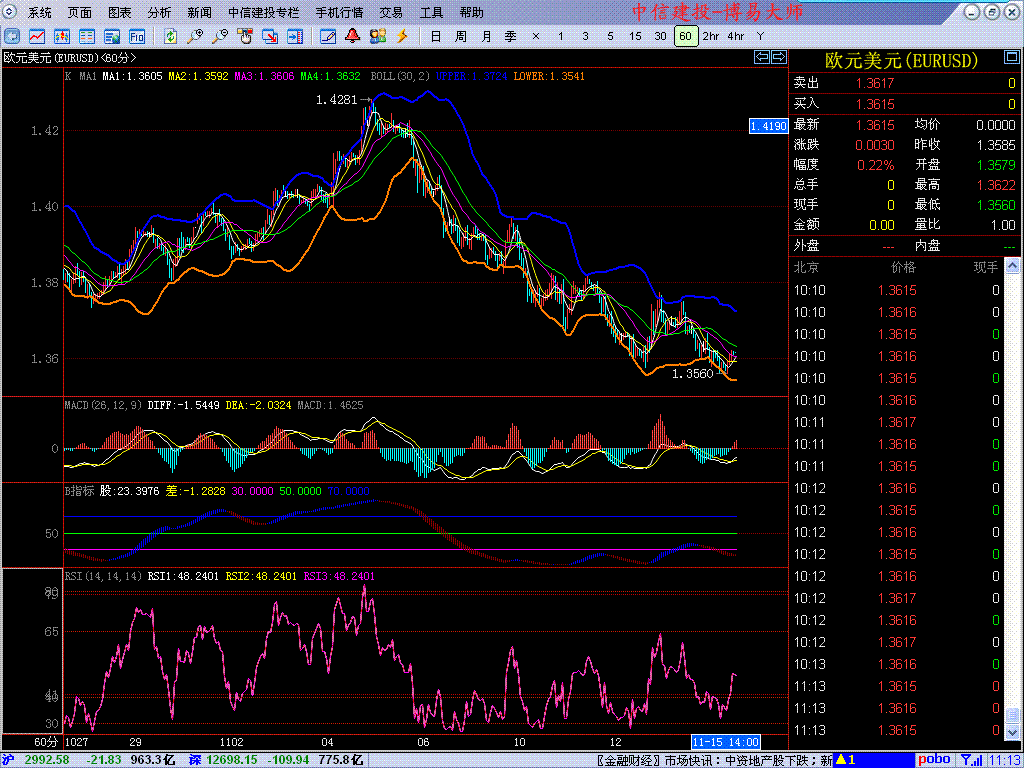
Task: Switch chart to daily period 日
Action: point(435,36)
